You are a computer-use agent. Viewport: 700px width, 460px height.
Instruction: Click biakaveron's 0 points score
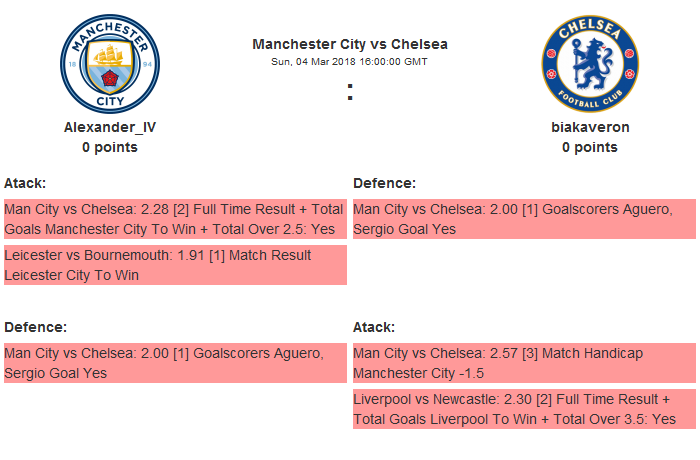click(x=589, y=147)
